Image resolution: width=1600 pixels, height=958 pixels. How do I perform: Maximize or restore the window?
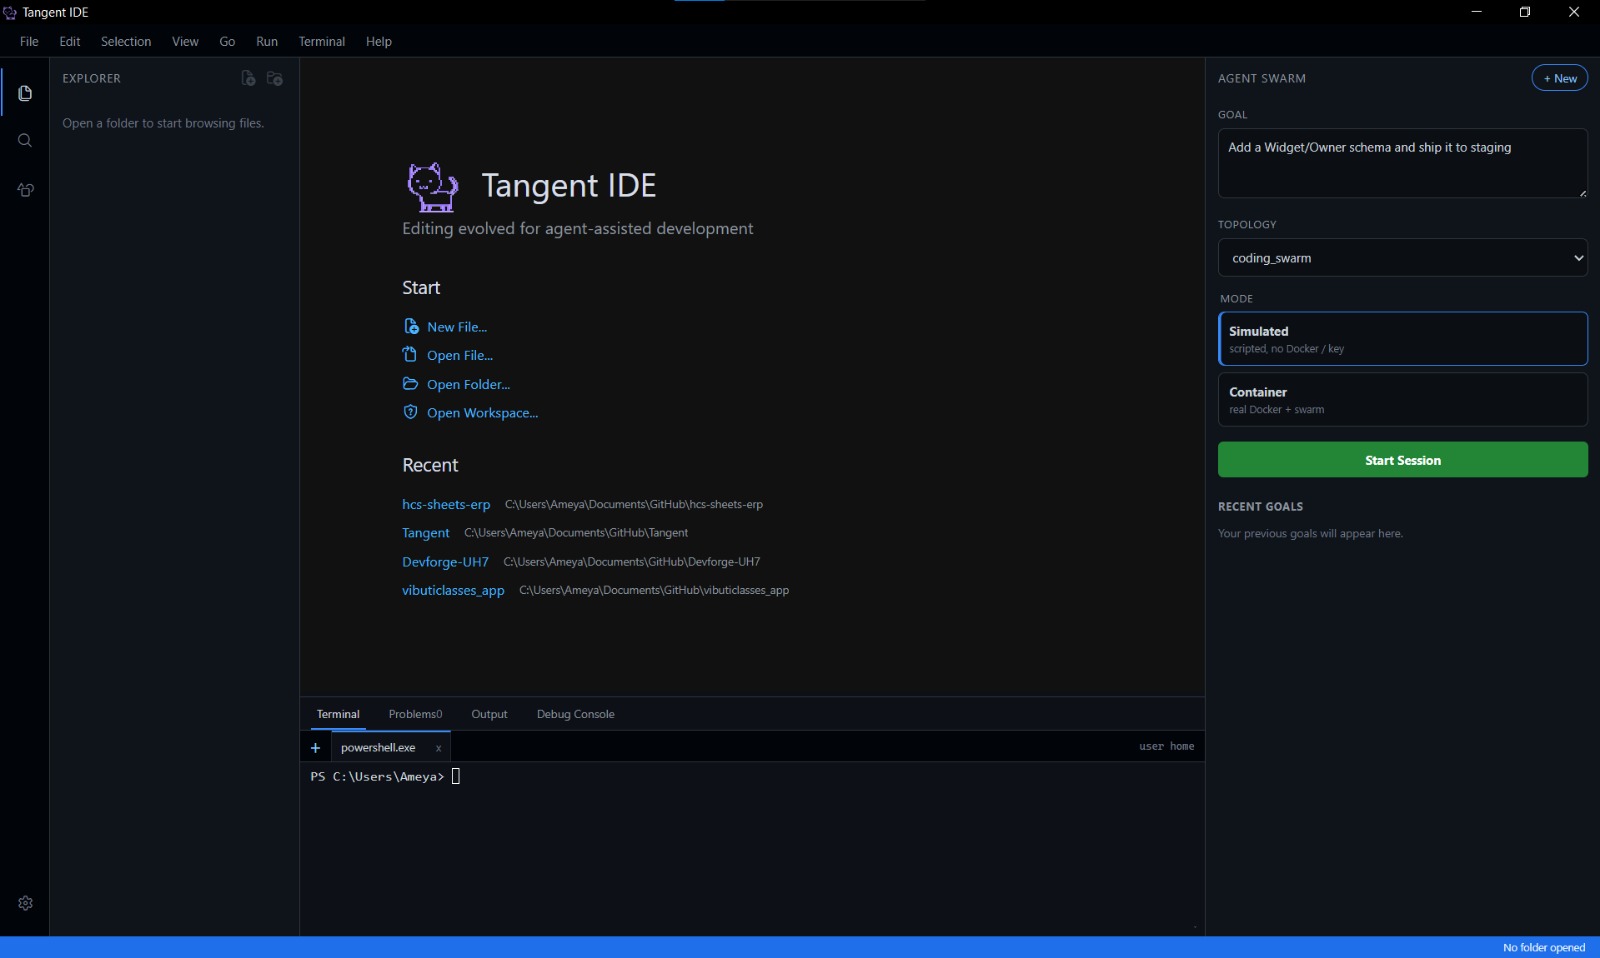(1525, 12)
